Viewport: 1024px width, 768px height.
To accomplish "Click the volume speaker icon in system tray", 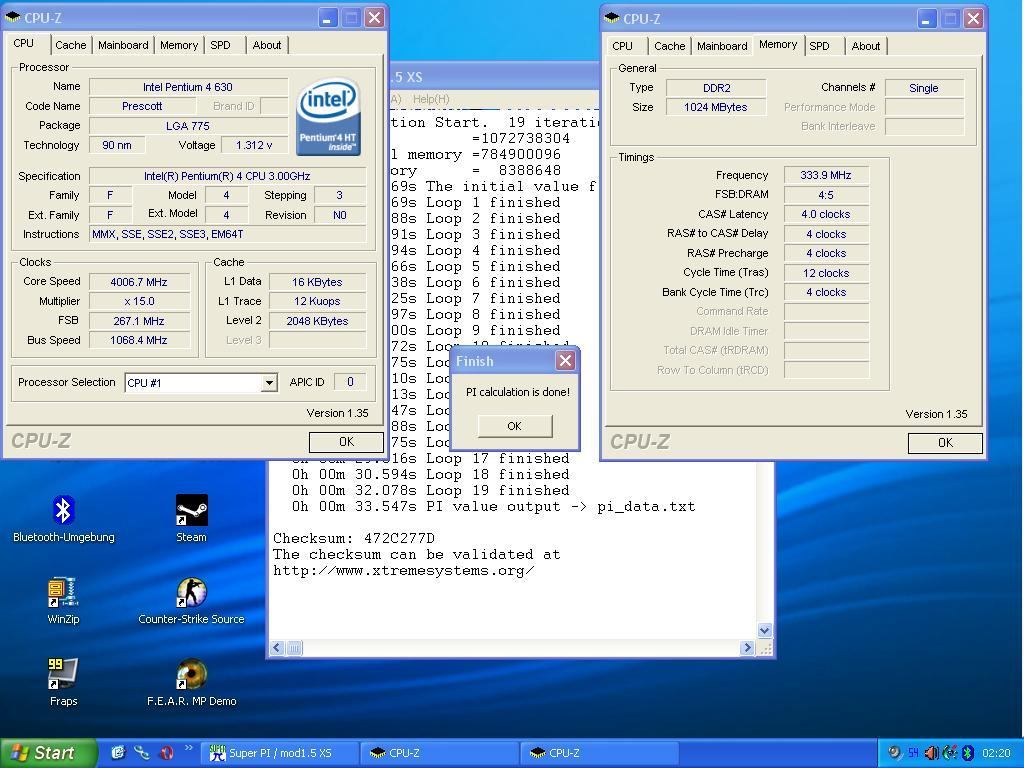I will (x=931, y=753).
